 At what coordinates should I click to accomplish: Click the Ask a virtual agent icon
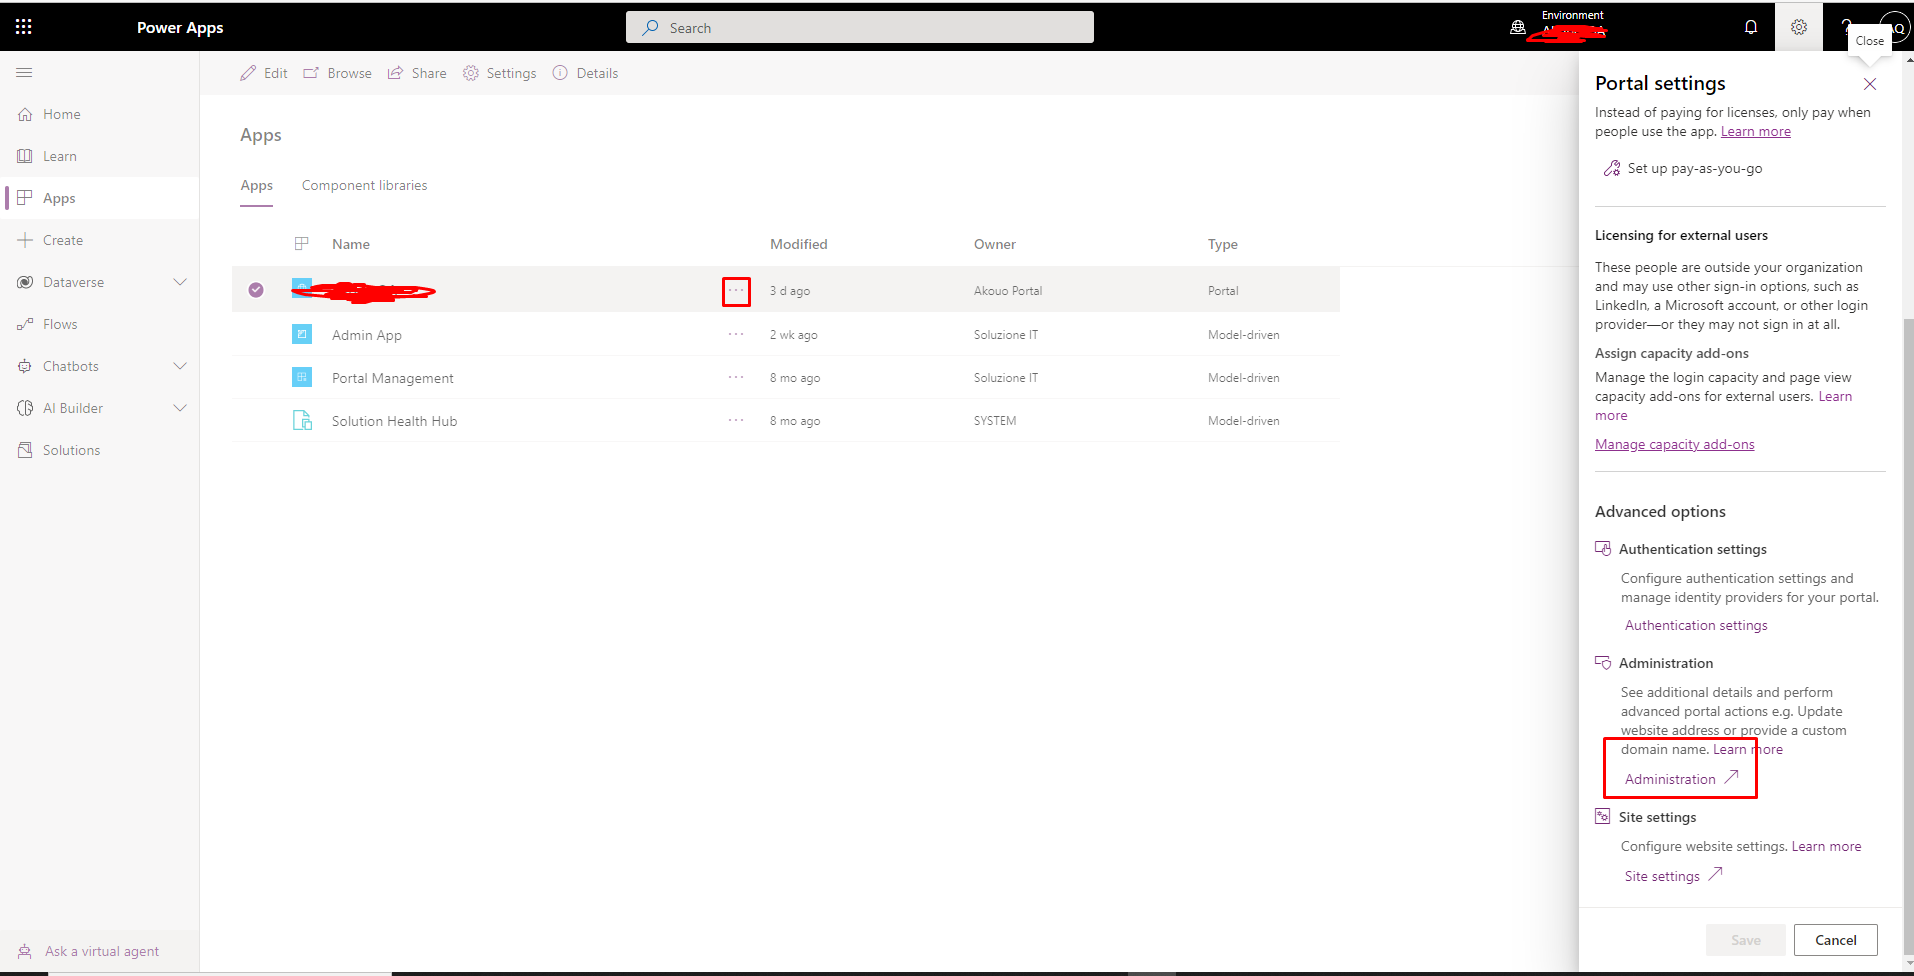pyautogui.click(x=23, y=950)
